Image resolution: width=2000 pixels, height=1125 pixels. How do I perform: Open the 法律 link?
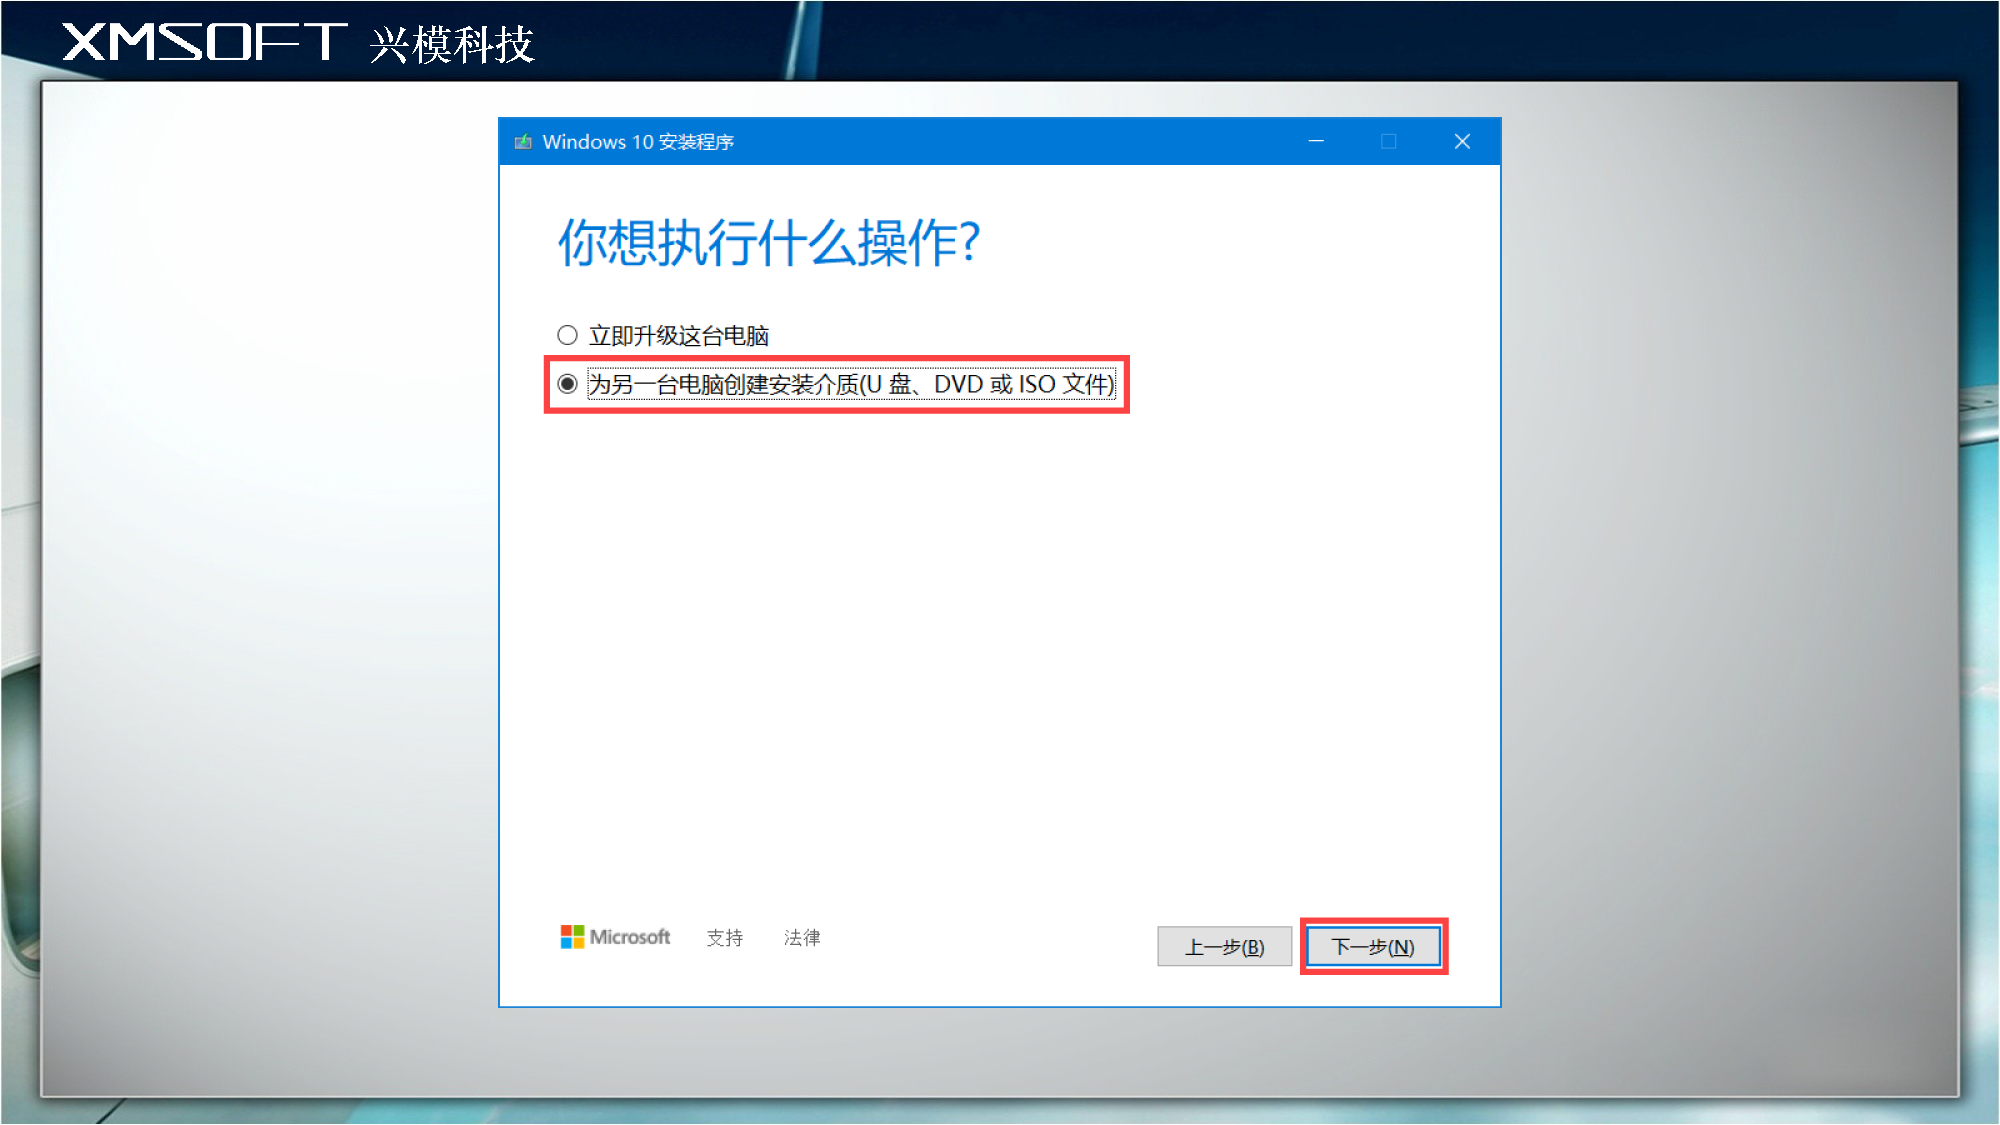pyautogui.click(x=802, y=938)
